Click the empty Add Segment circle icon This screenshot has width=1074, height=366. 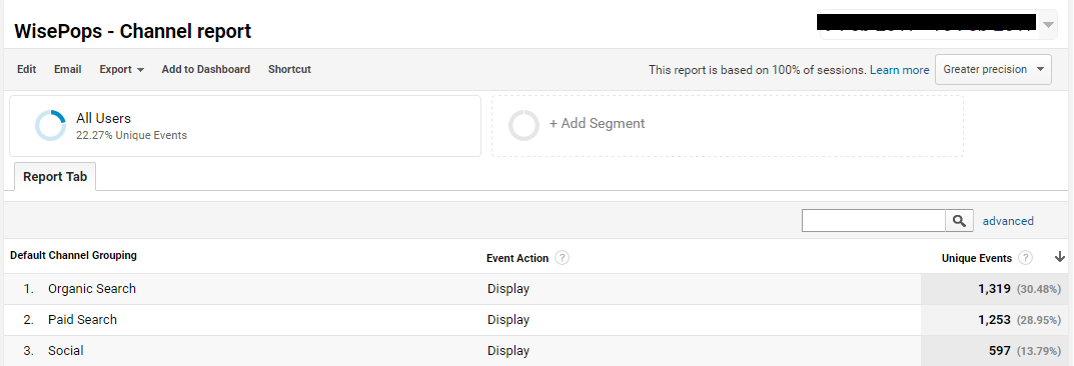point(524,125)
